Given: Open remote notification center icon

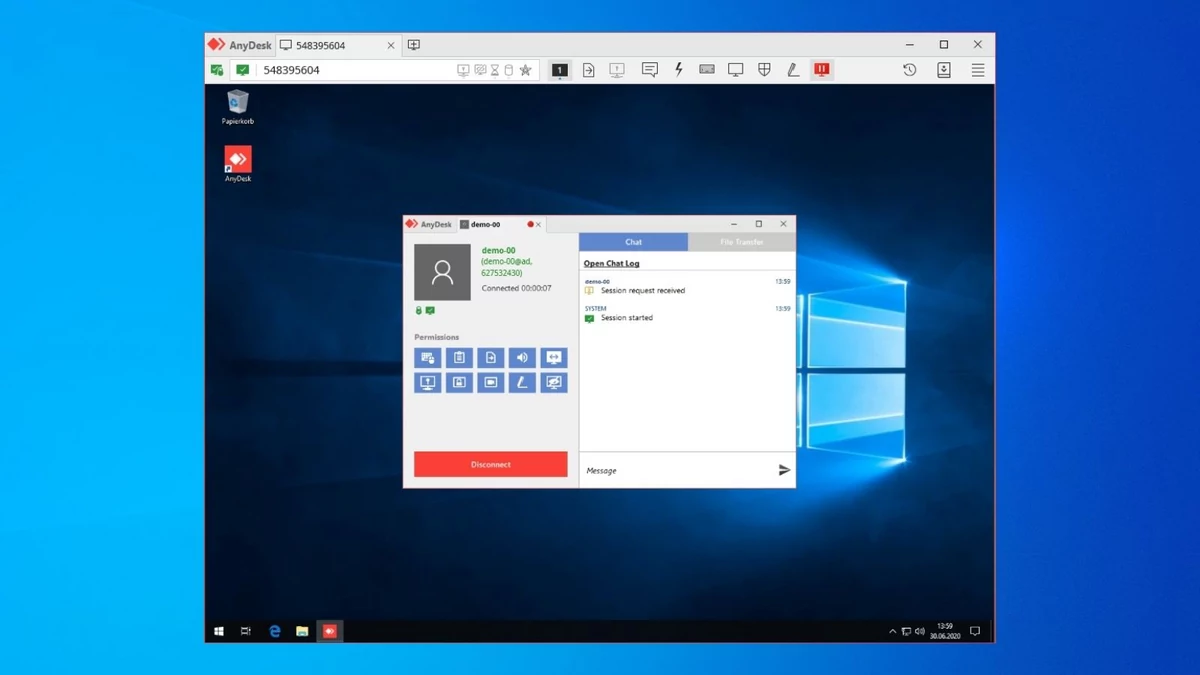Looking at the screenshot, I should 975,631.
